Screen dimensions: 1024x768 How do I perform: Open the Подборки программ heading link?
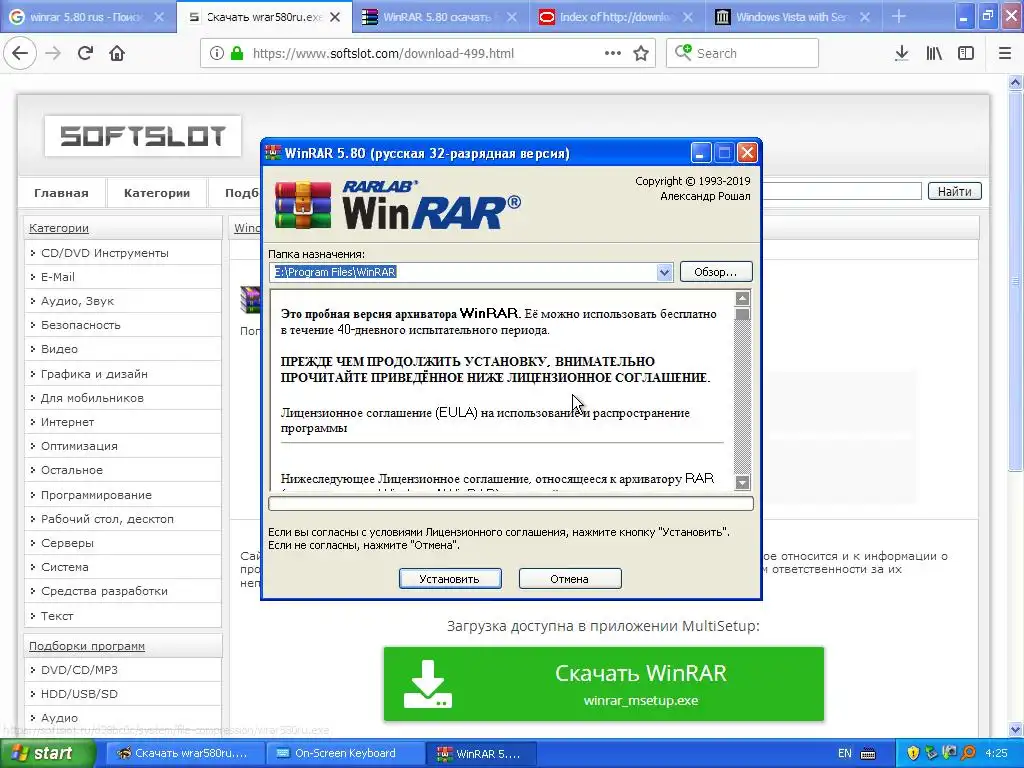[x=87, y=646]
